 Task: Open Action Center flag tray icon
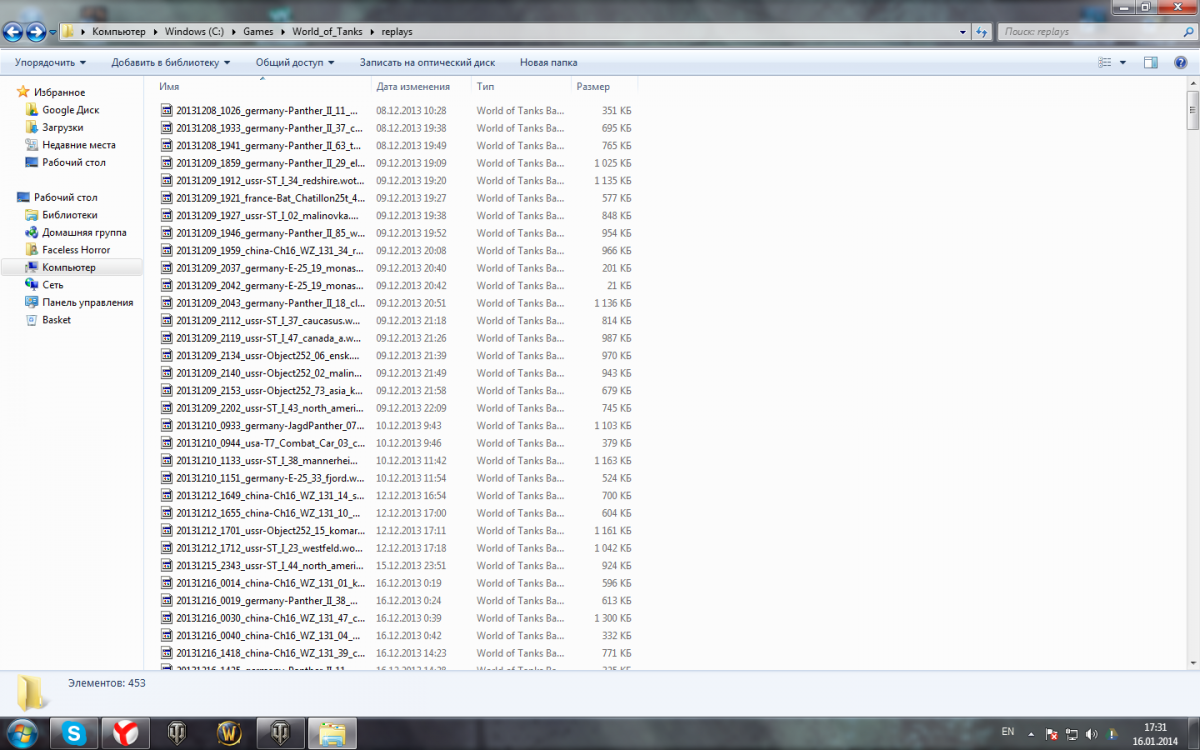click(x=1051, y=734)
